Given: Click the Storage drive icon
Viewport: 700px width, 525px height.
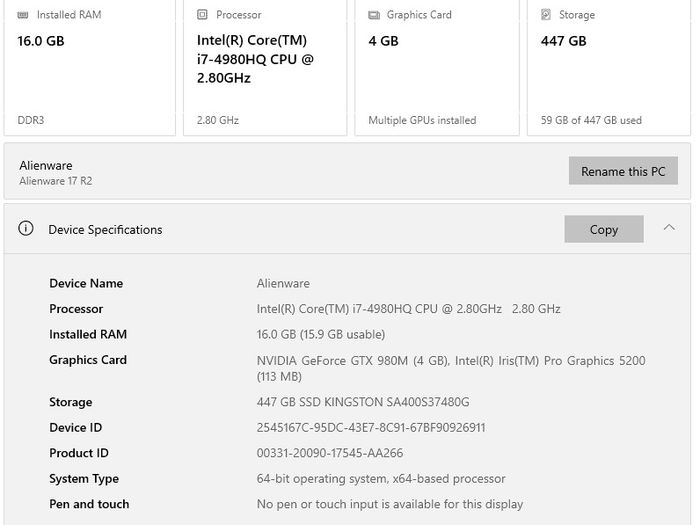Looking at the screenshot, I should [546, 15].
